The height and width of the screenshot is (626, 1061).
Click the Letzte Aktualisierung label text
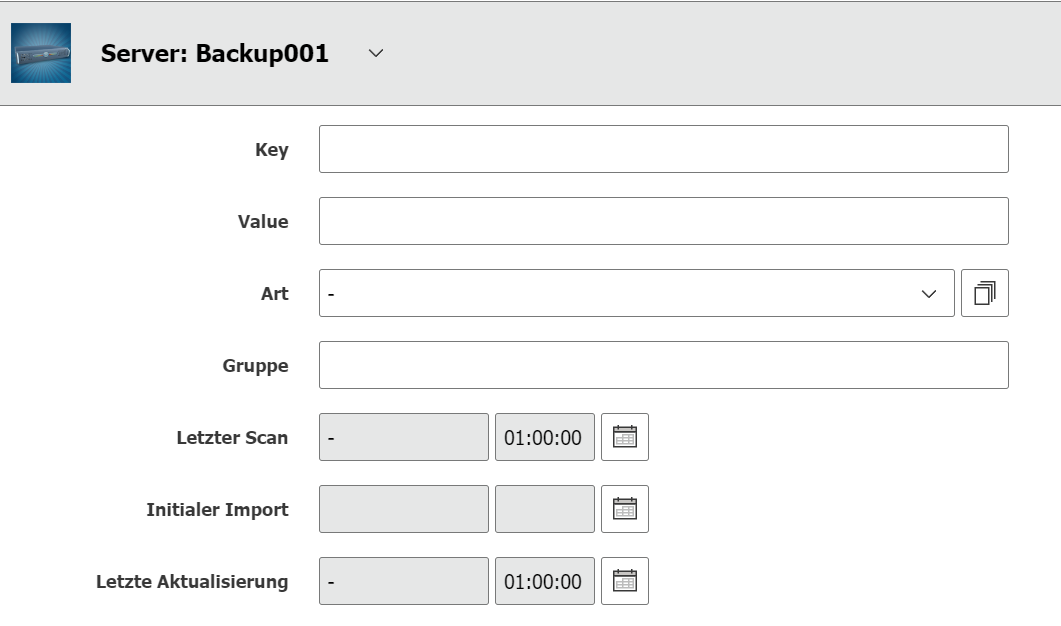[192, 582]
